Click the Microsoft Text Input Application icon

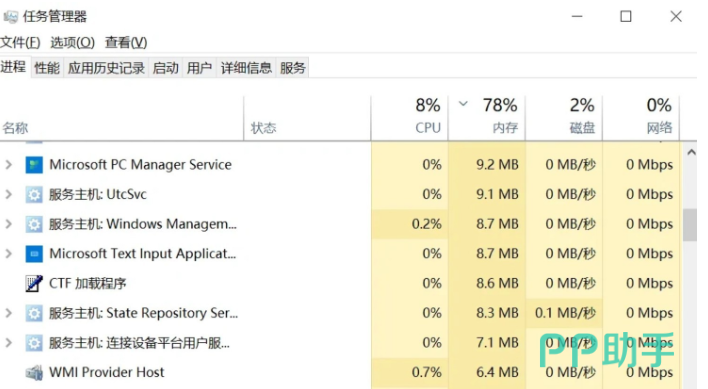point(34,254)
